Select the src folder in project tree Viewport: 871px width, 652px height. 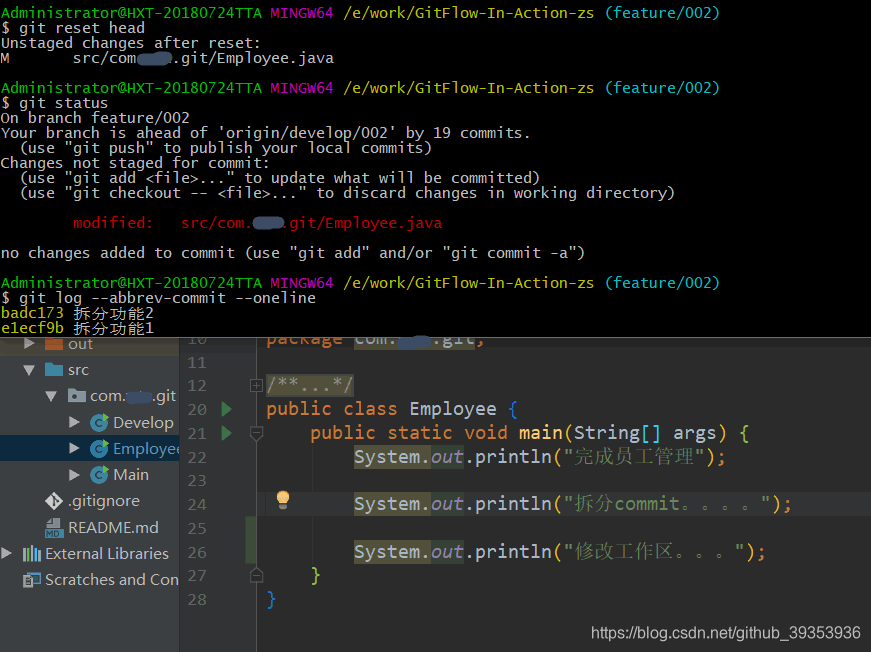coord(78,370)
